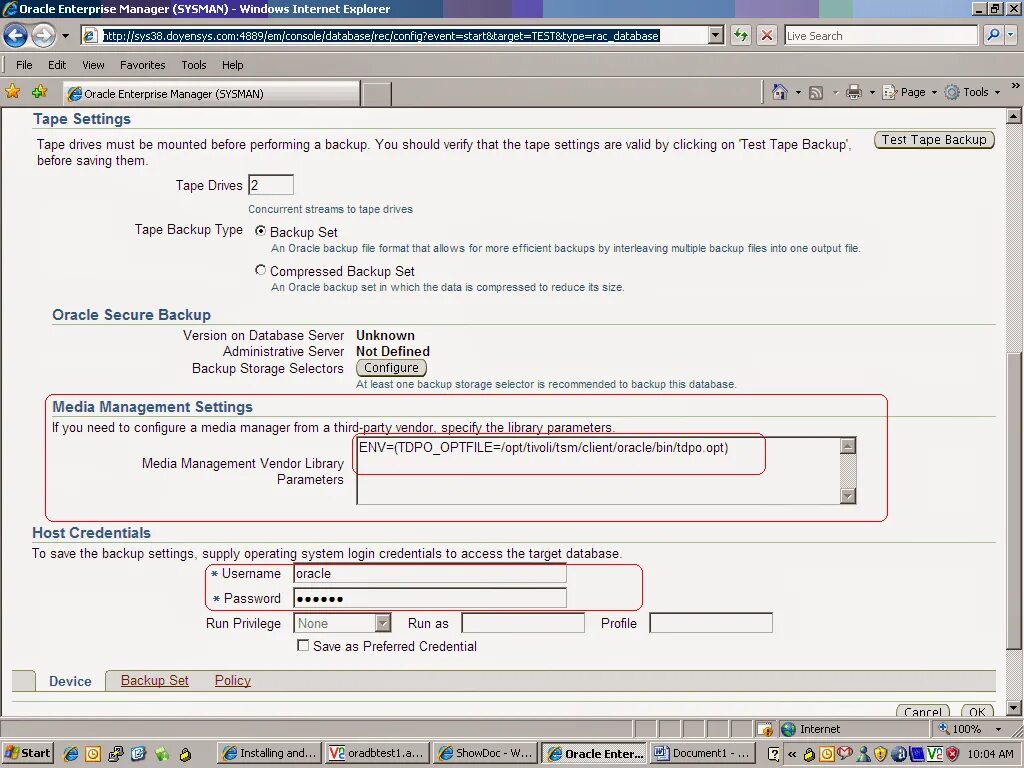Image resolution: width=1024 pixels, height=768 pixels.
Task: Click the taskbar help question icon
Action: tap(773, 754)
